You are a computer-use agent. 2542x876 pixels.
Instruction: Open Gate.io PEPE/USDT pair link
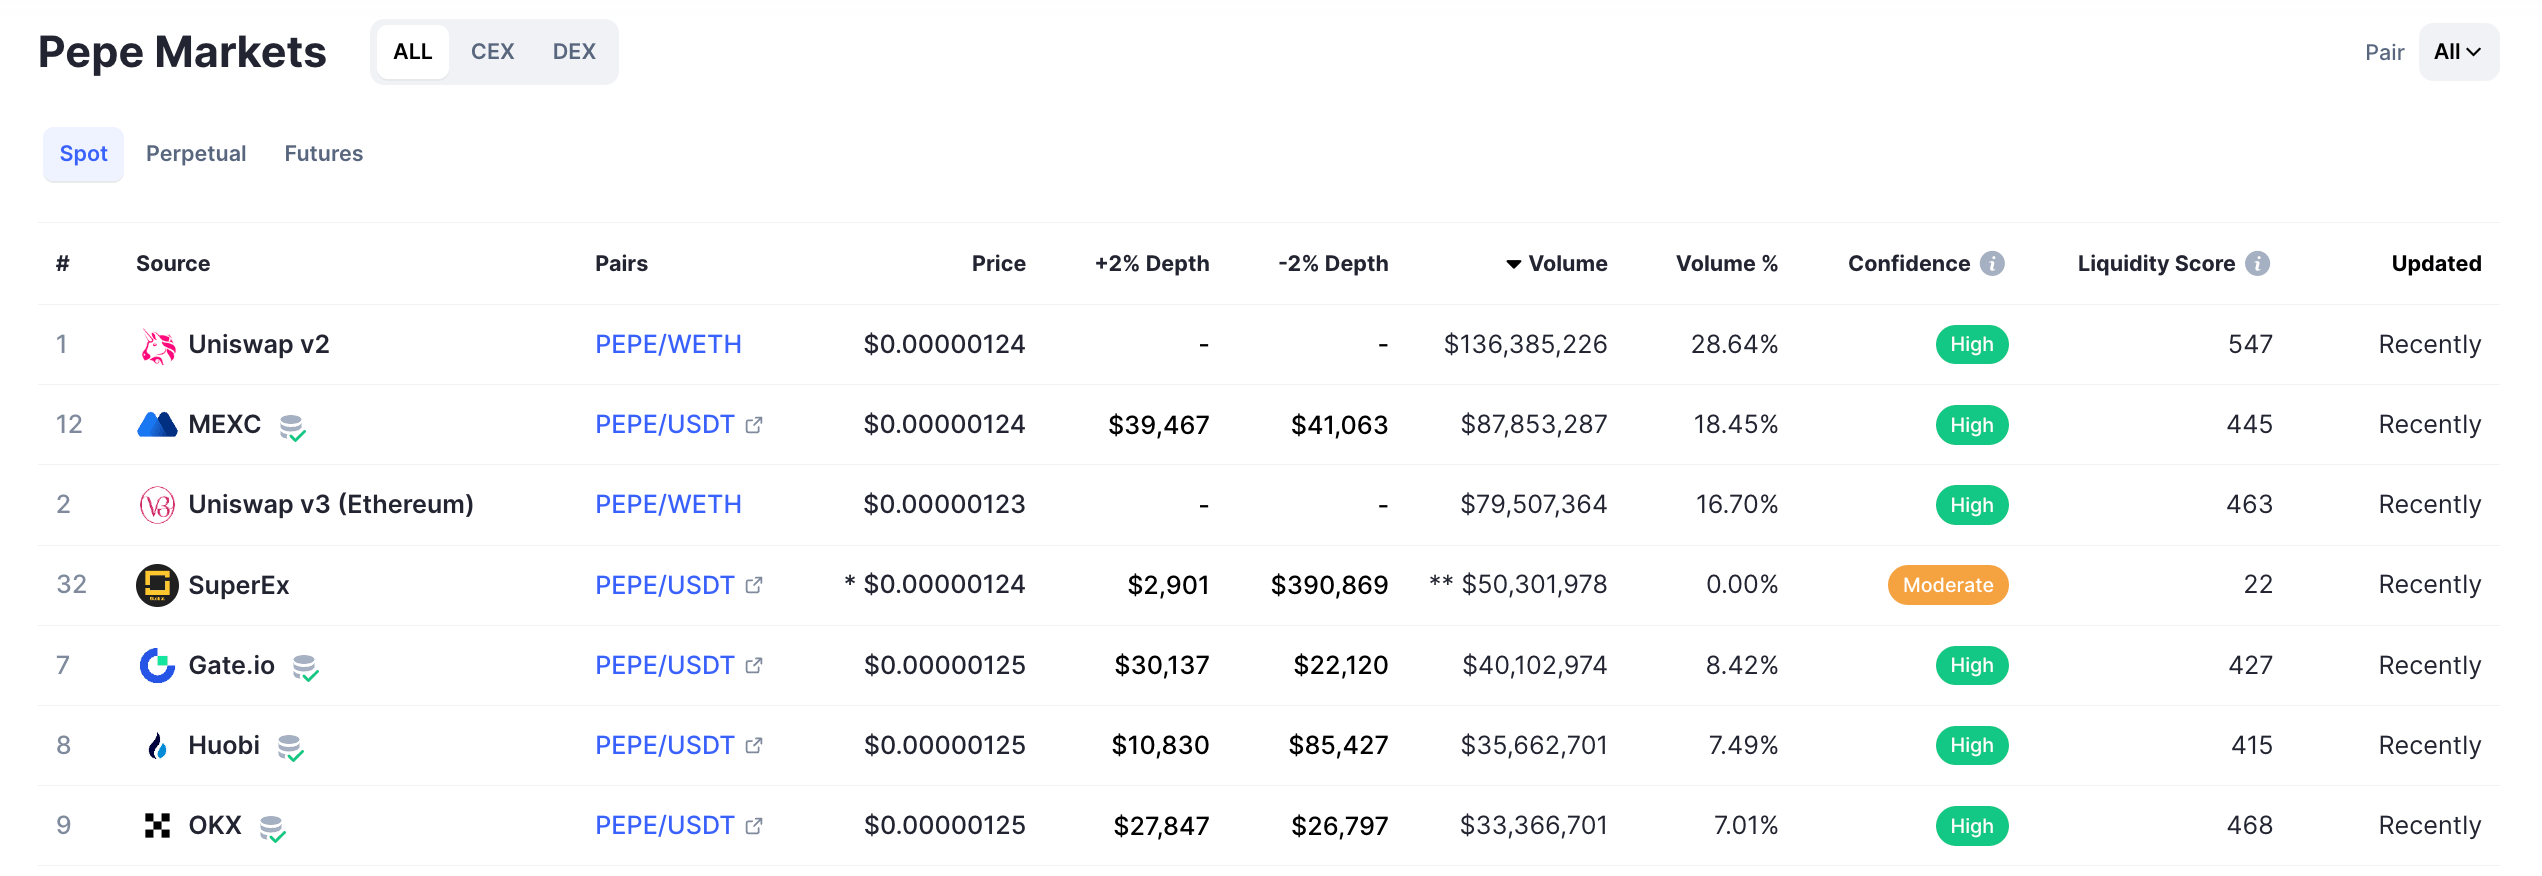[x=665, y=665]
